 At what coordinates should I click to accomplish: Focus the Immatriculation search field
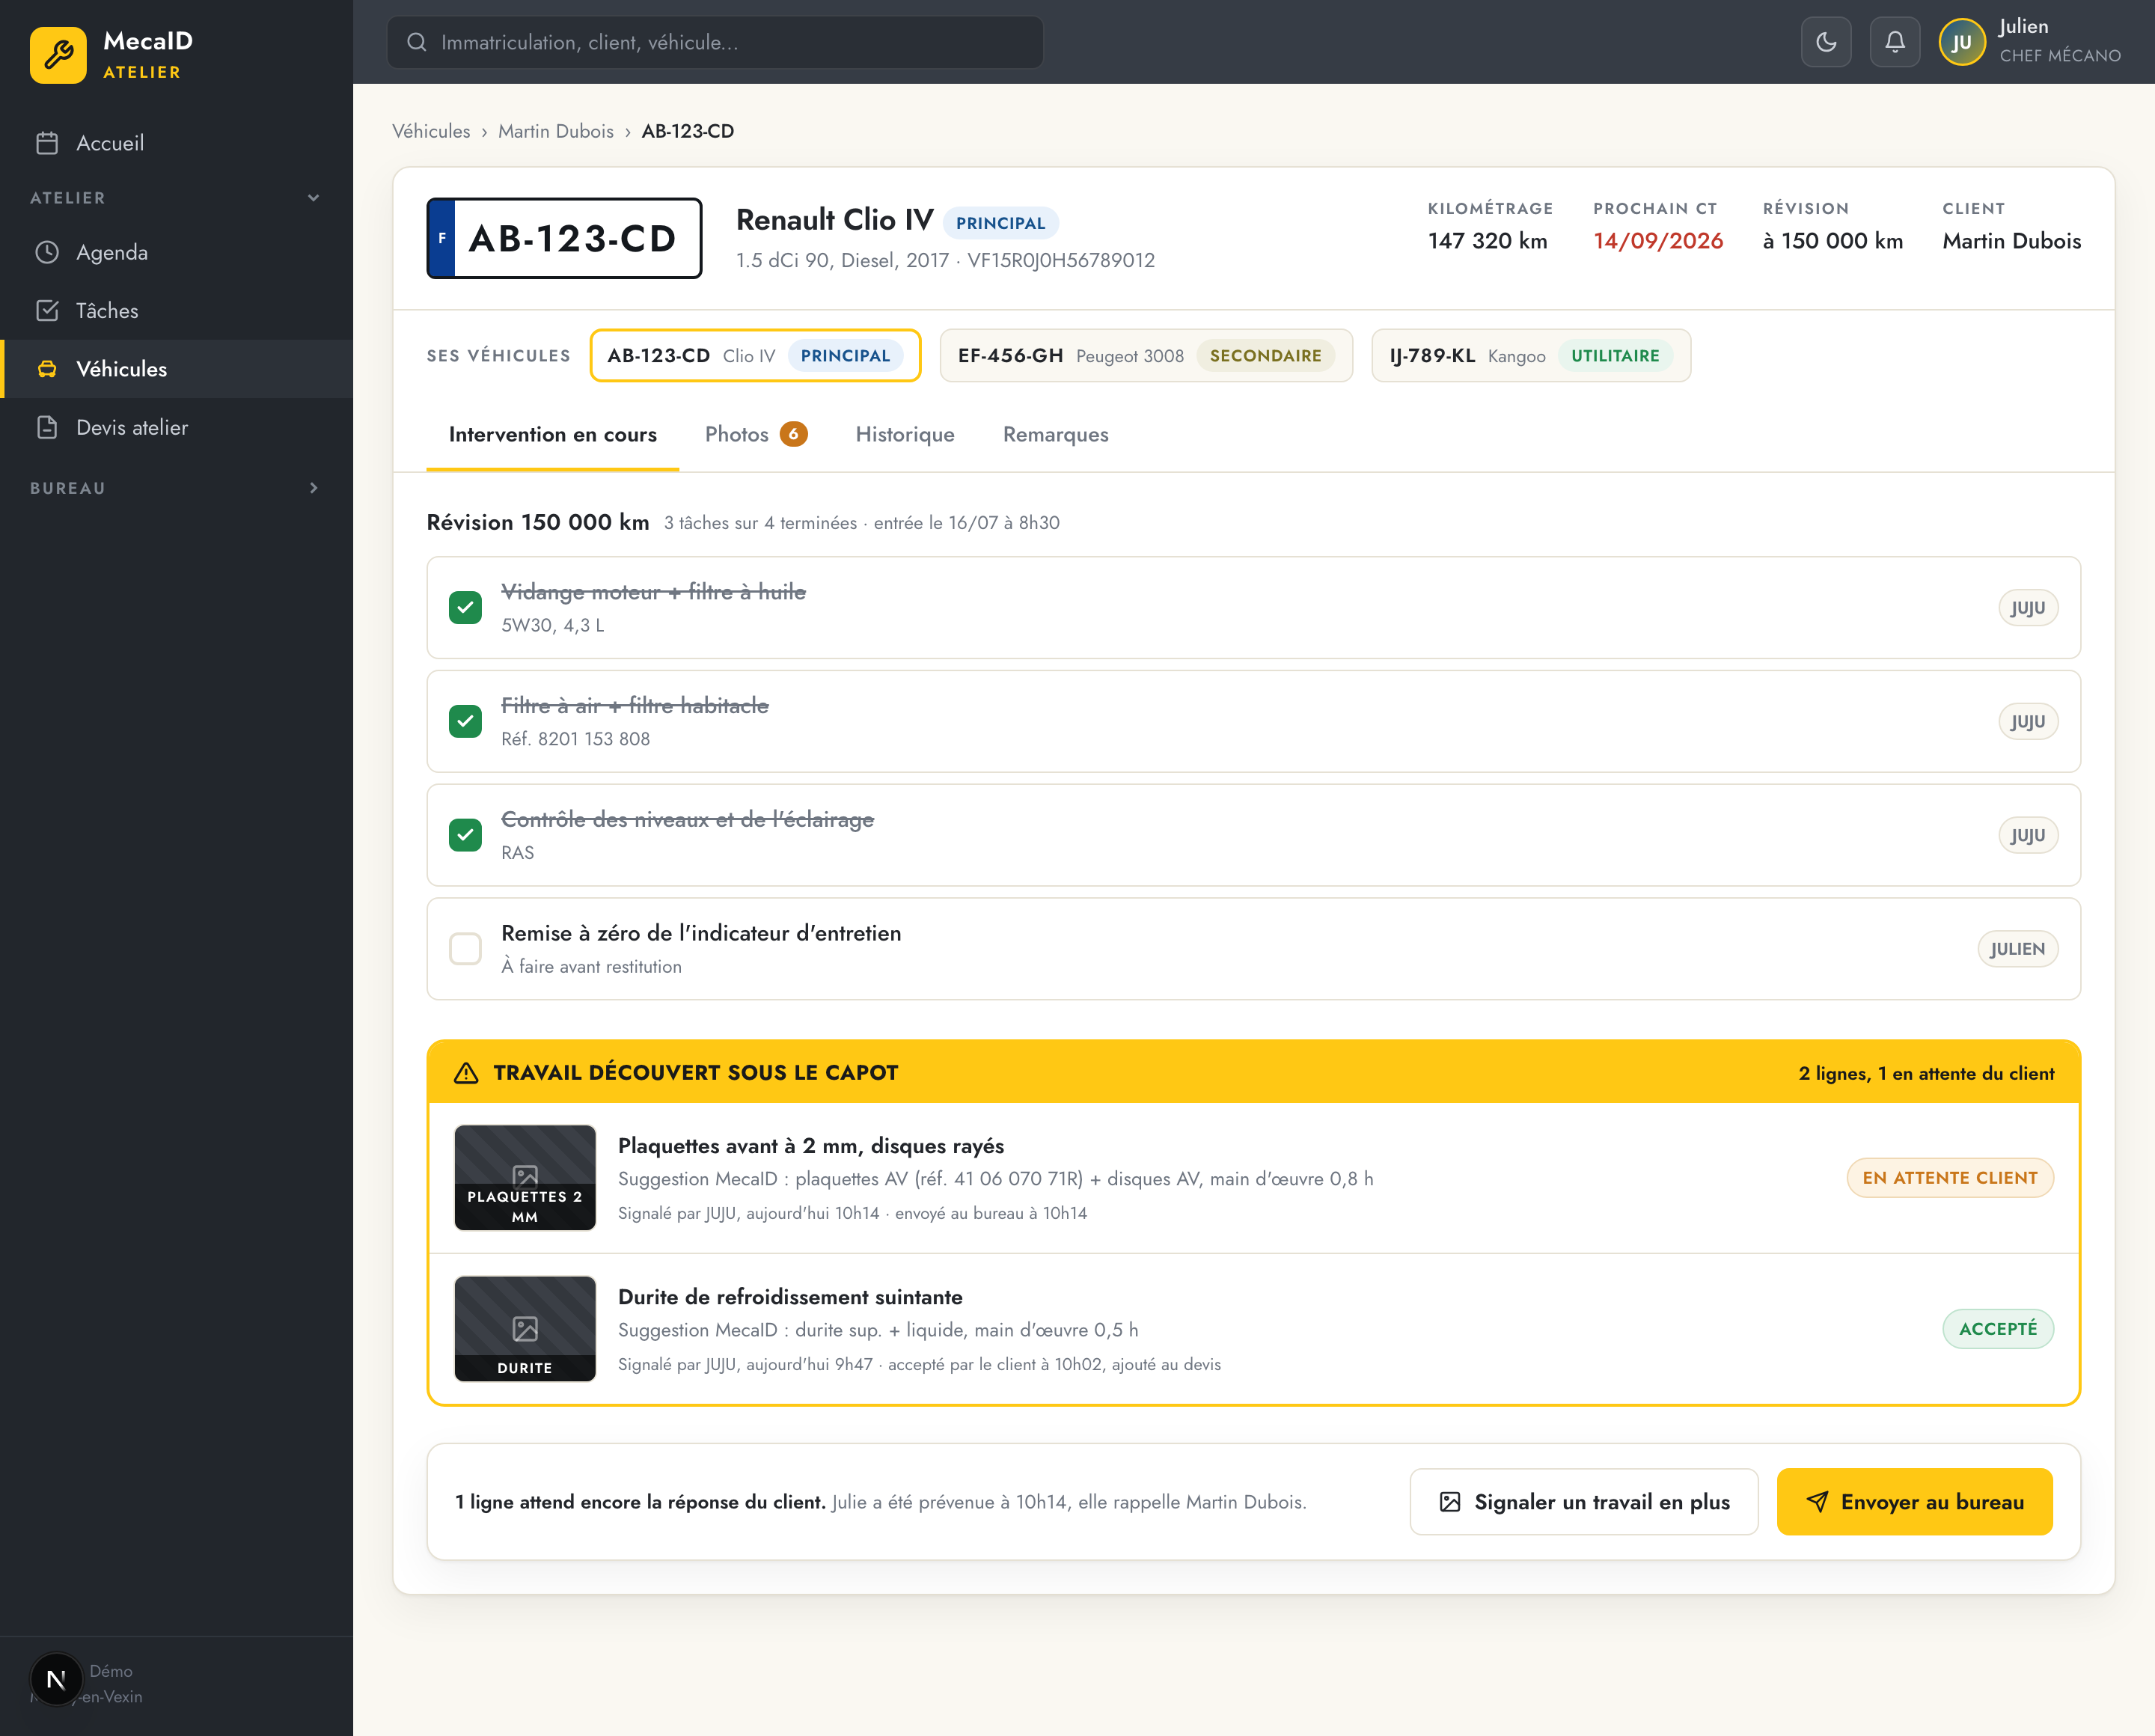715,42
